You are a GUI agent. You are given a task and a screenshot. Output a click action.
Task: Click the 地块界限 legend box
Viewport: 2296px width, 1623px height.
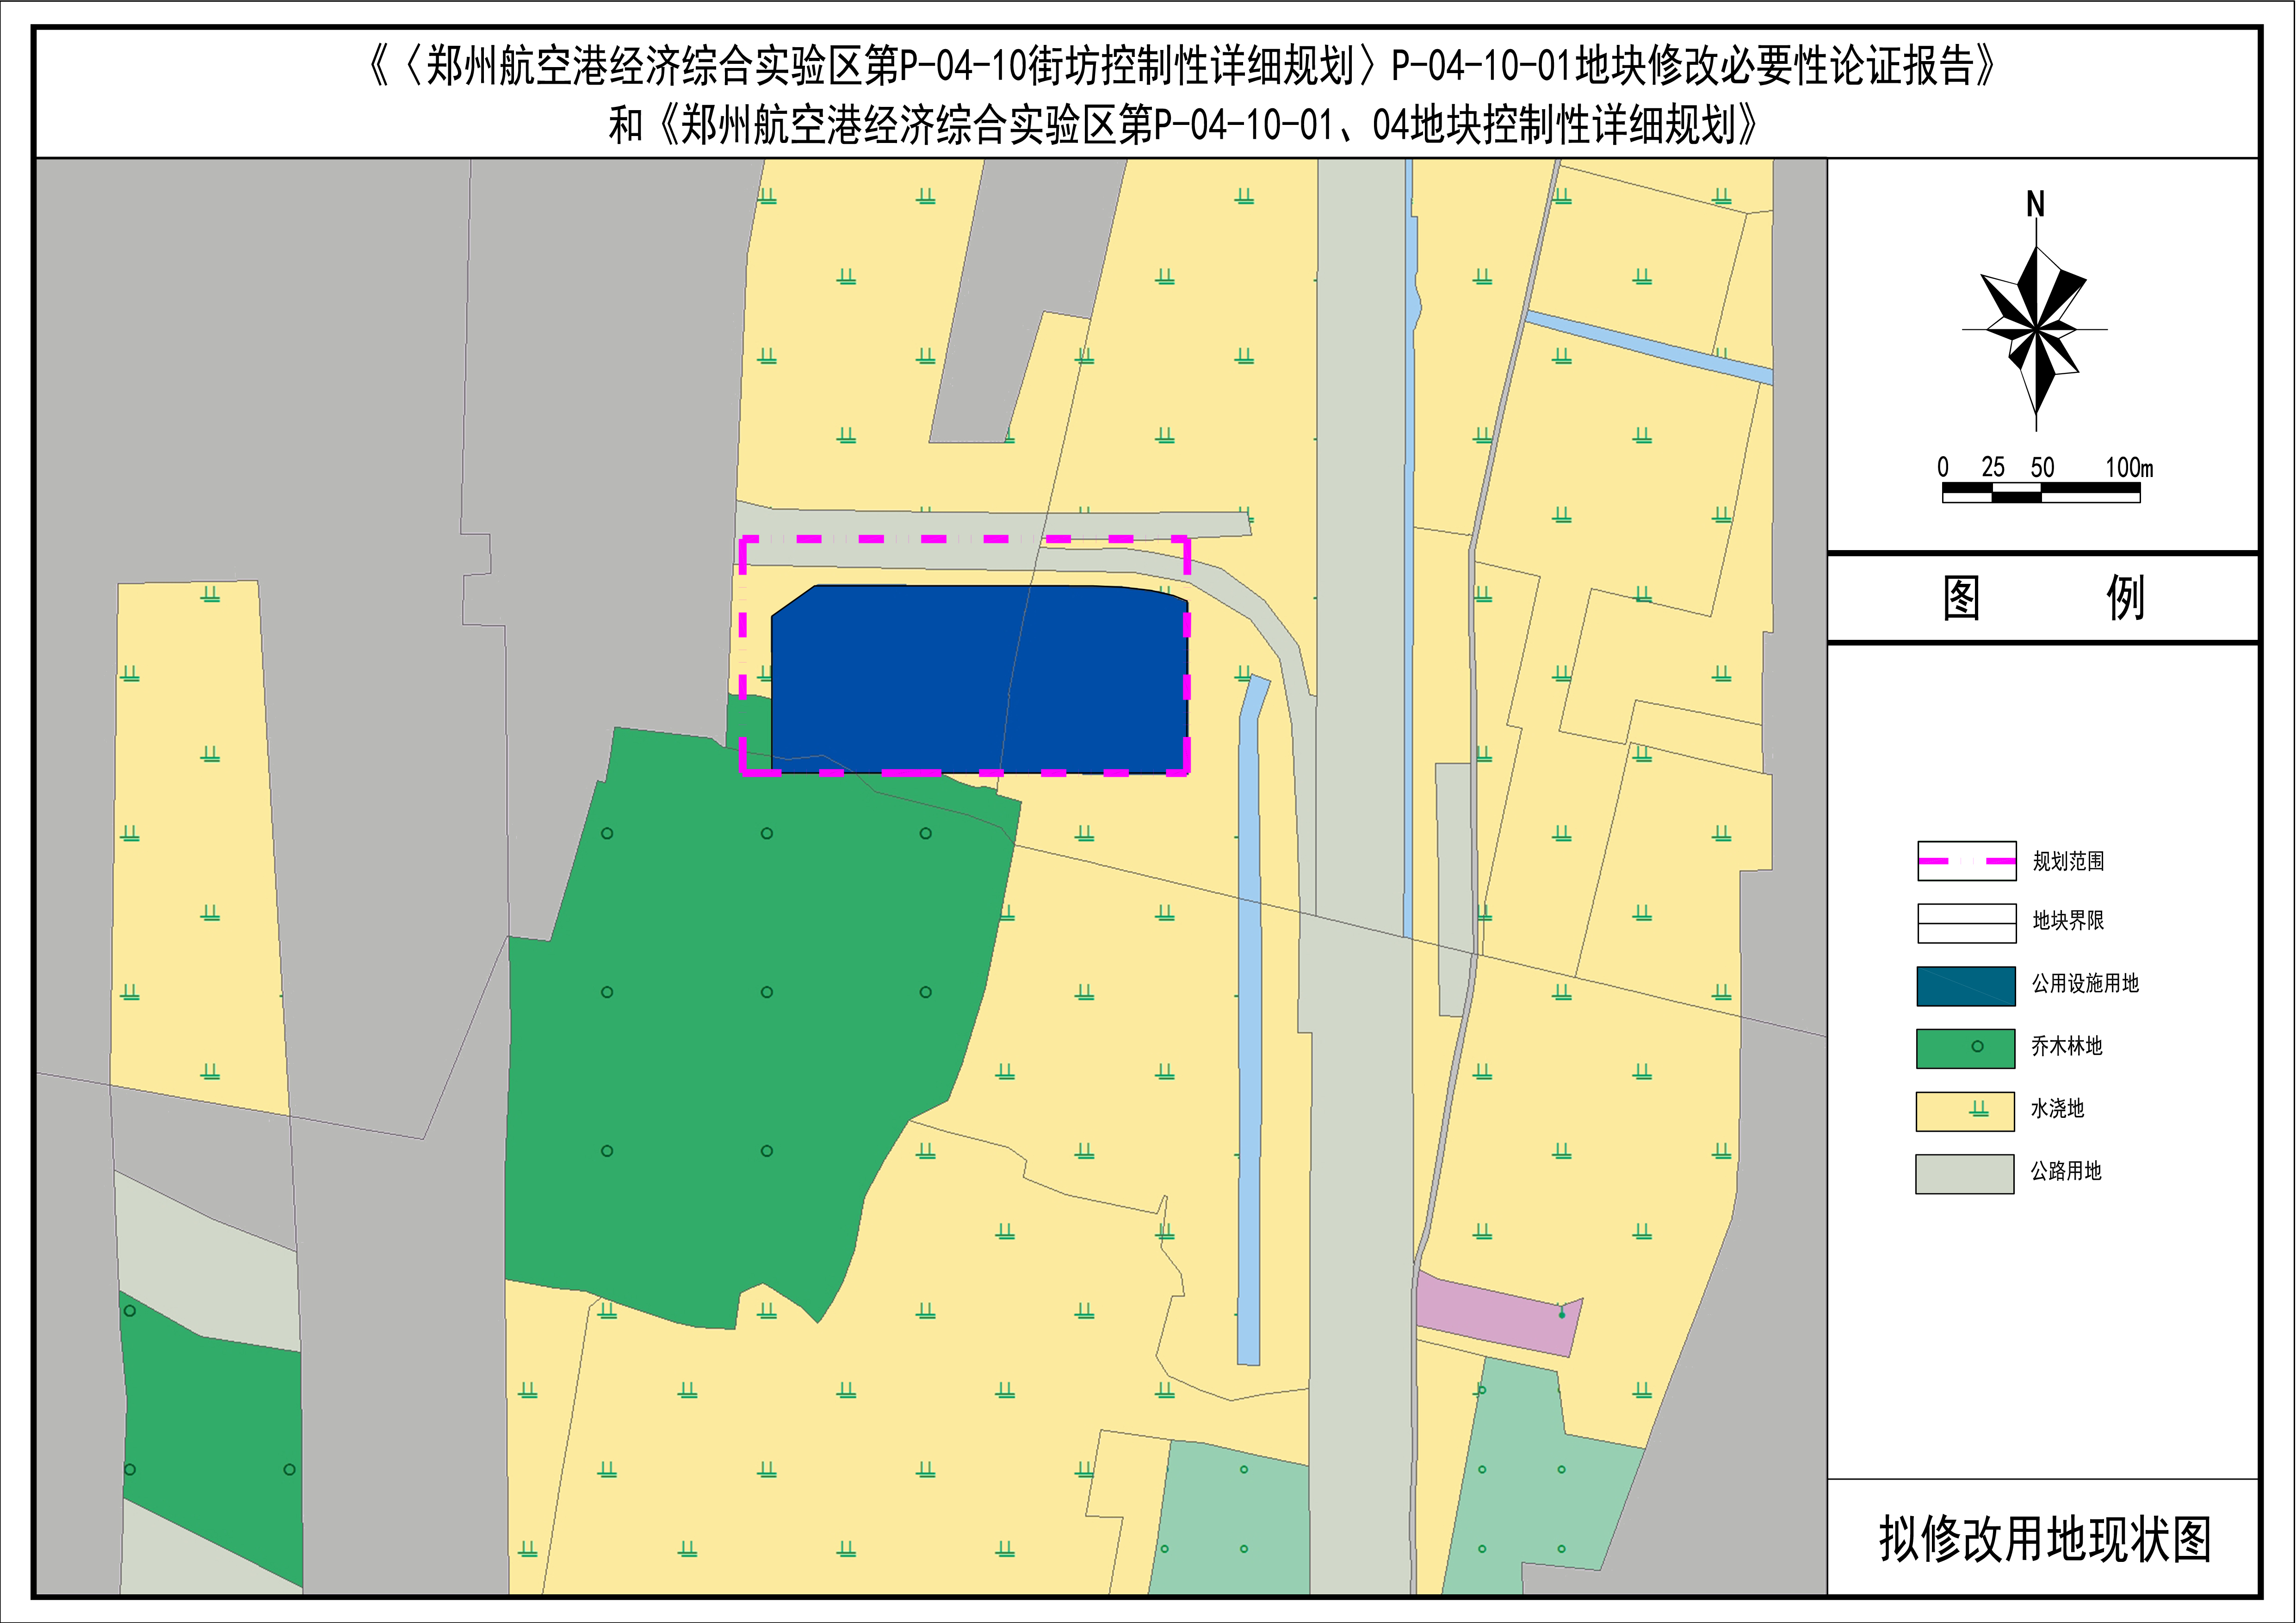1966,923
